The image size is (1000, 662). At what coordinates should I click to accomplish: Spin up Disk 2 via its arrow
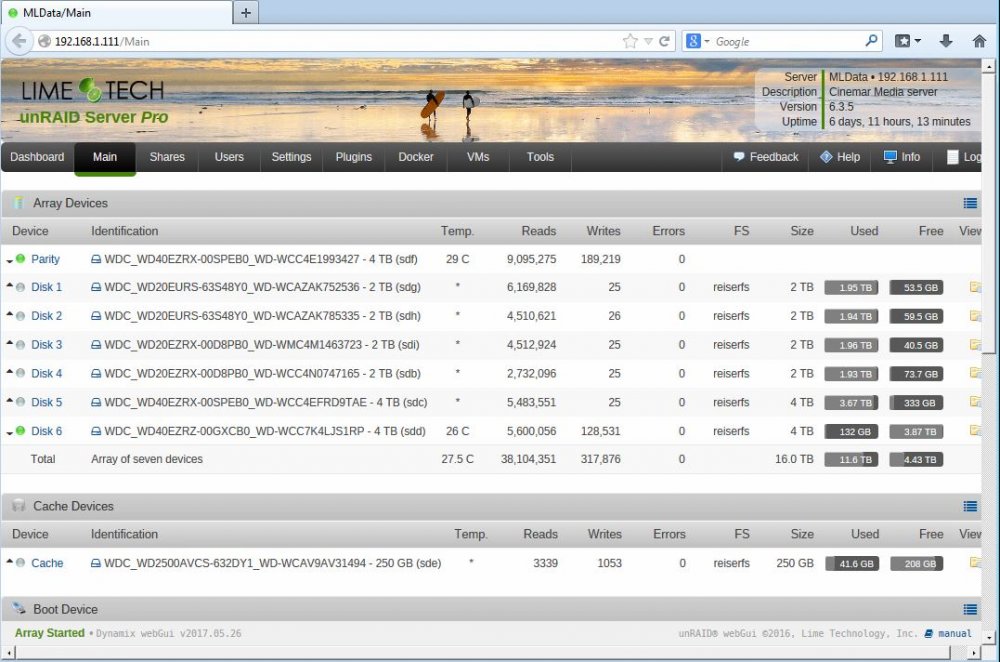pos(10,314)
